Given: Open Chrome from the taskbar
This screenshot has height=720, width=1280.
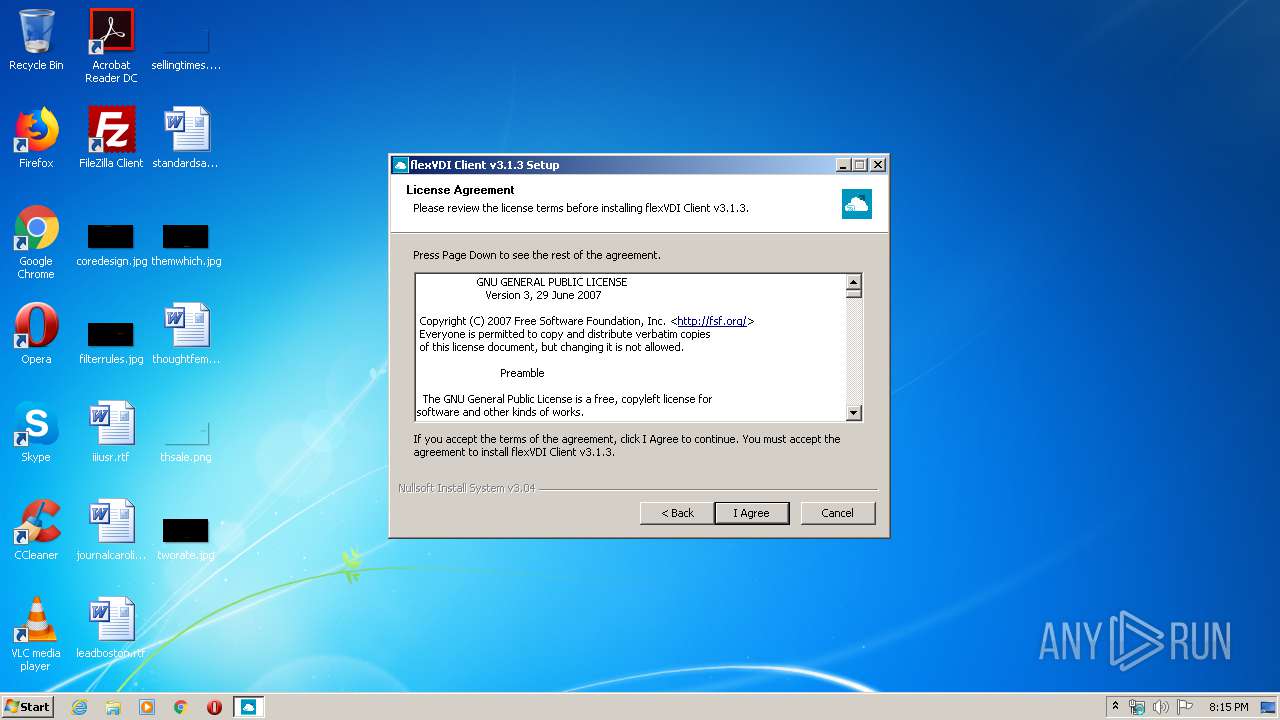Looking at the screenshot, I should pos(181,707).
